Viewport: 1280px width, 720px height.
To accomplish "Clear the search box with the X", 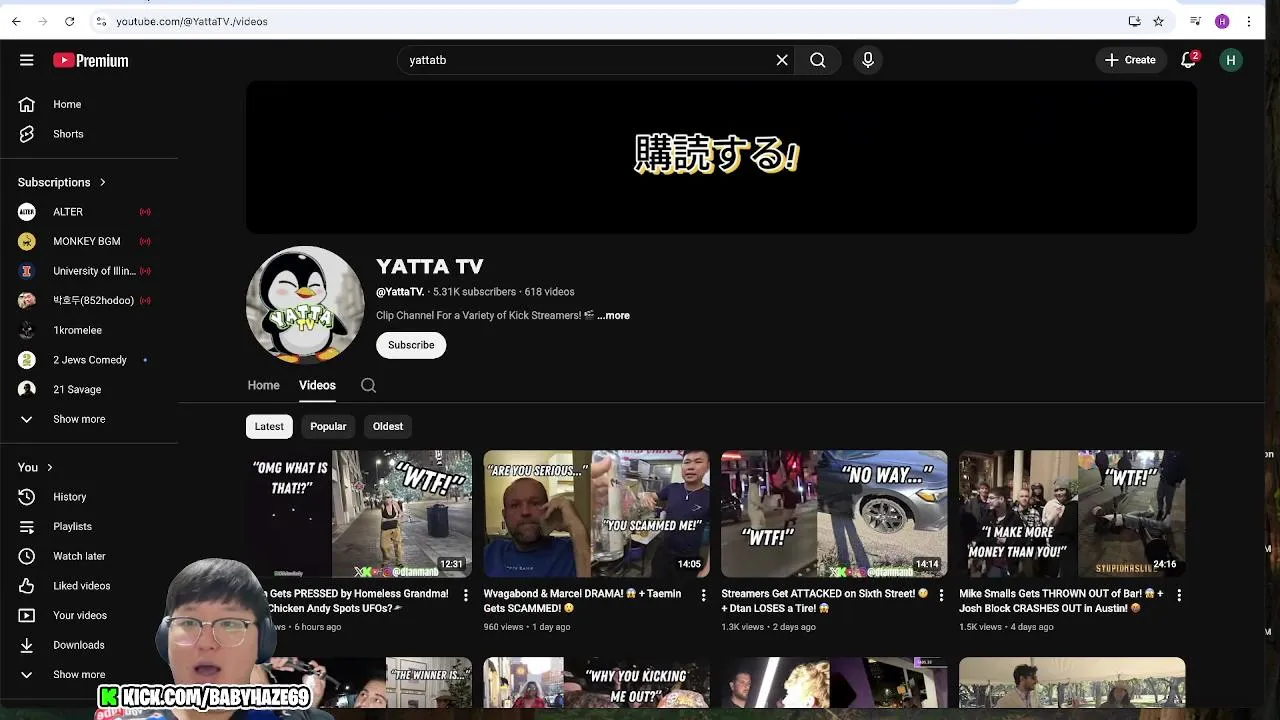I will click(x=782, y=60).
